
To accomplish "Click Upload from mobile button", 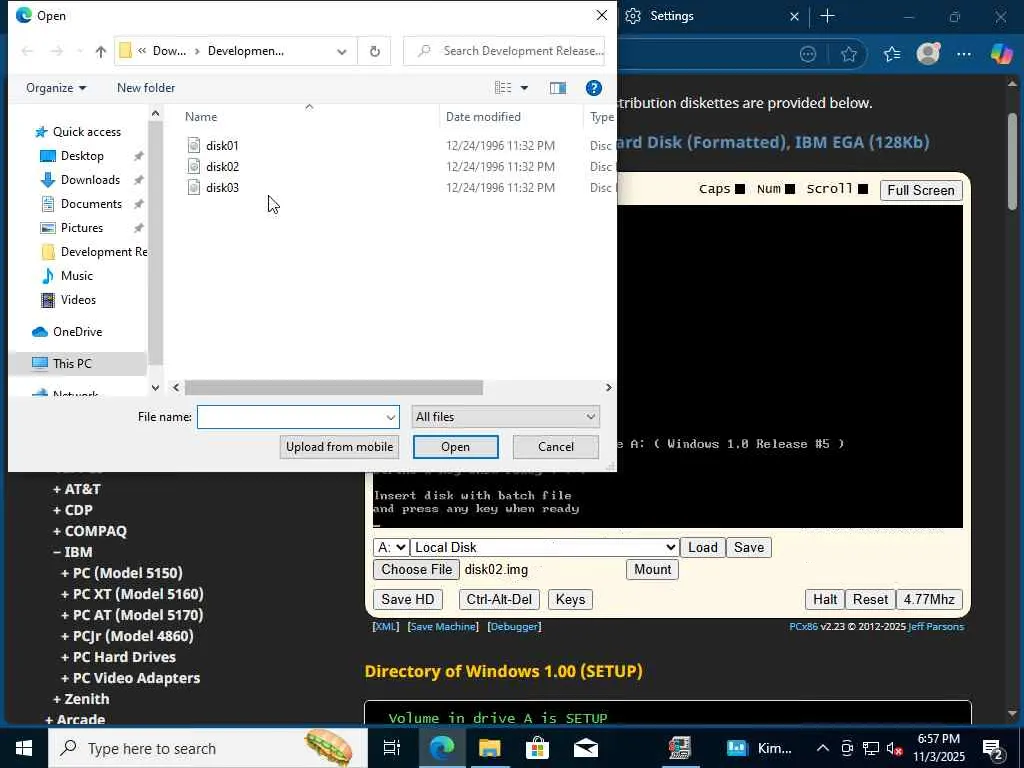I will click(x=339, y=447).
